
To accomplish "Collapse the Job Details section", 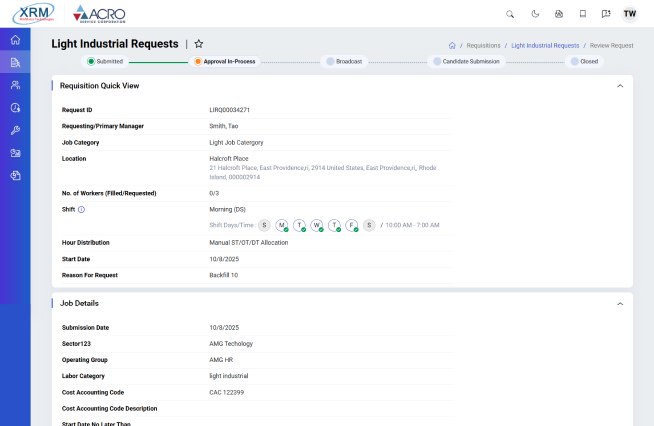I will coord(619,303).
